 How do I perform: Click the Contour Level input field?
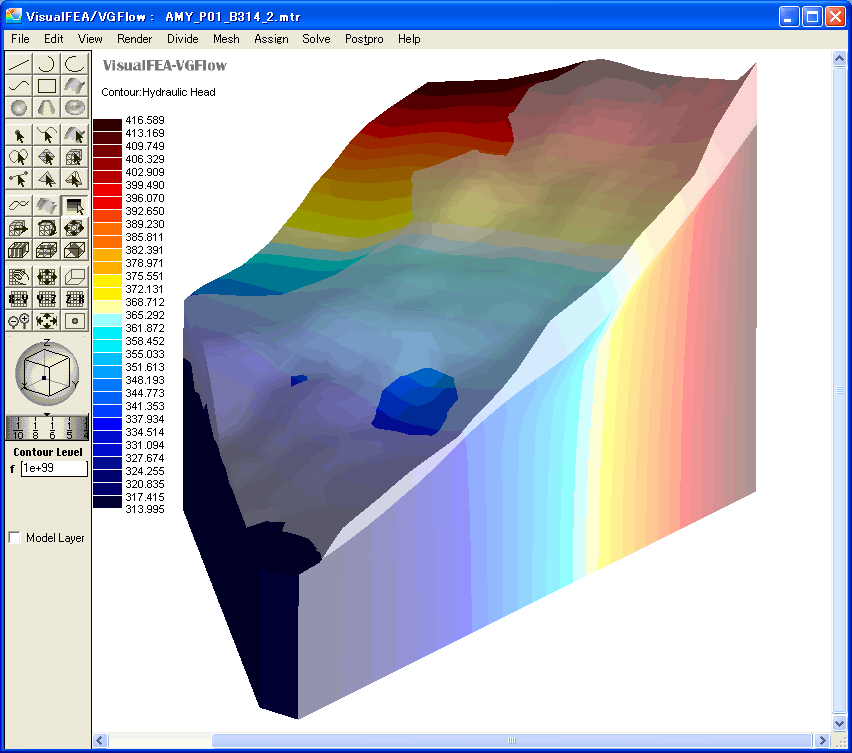(x=54, y=468)
